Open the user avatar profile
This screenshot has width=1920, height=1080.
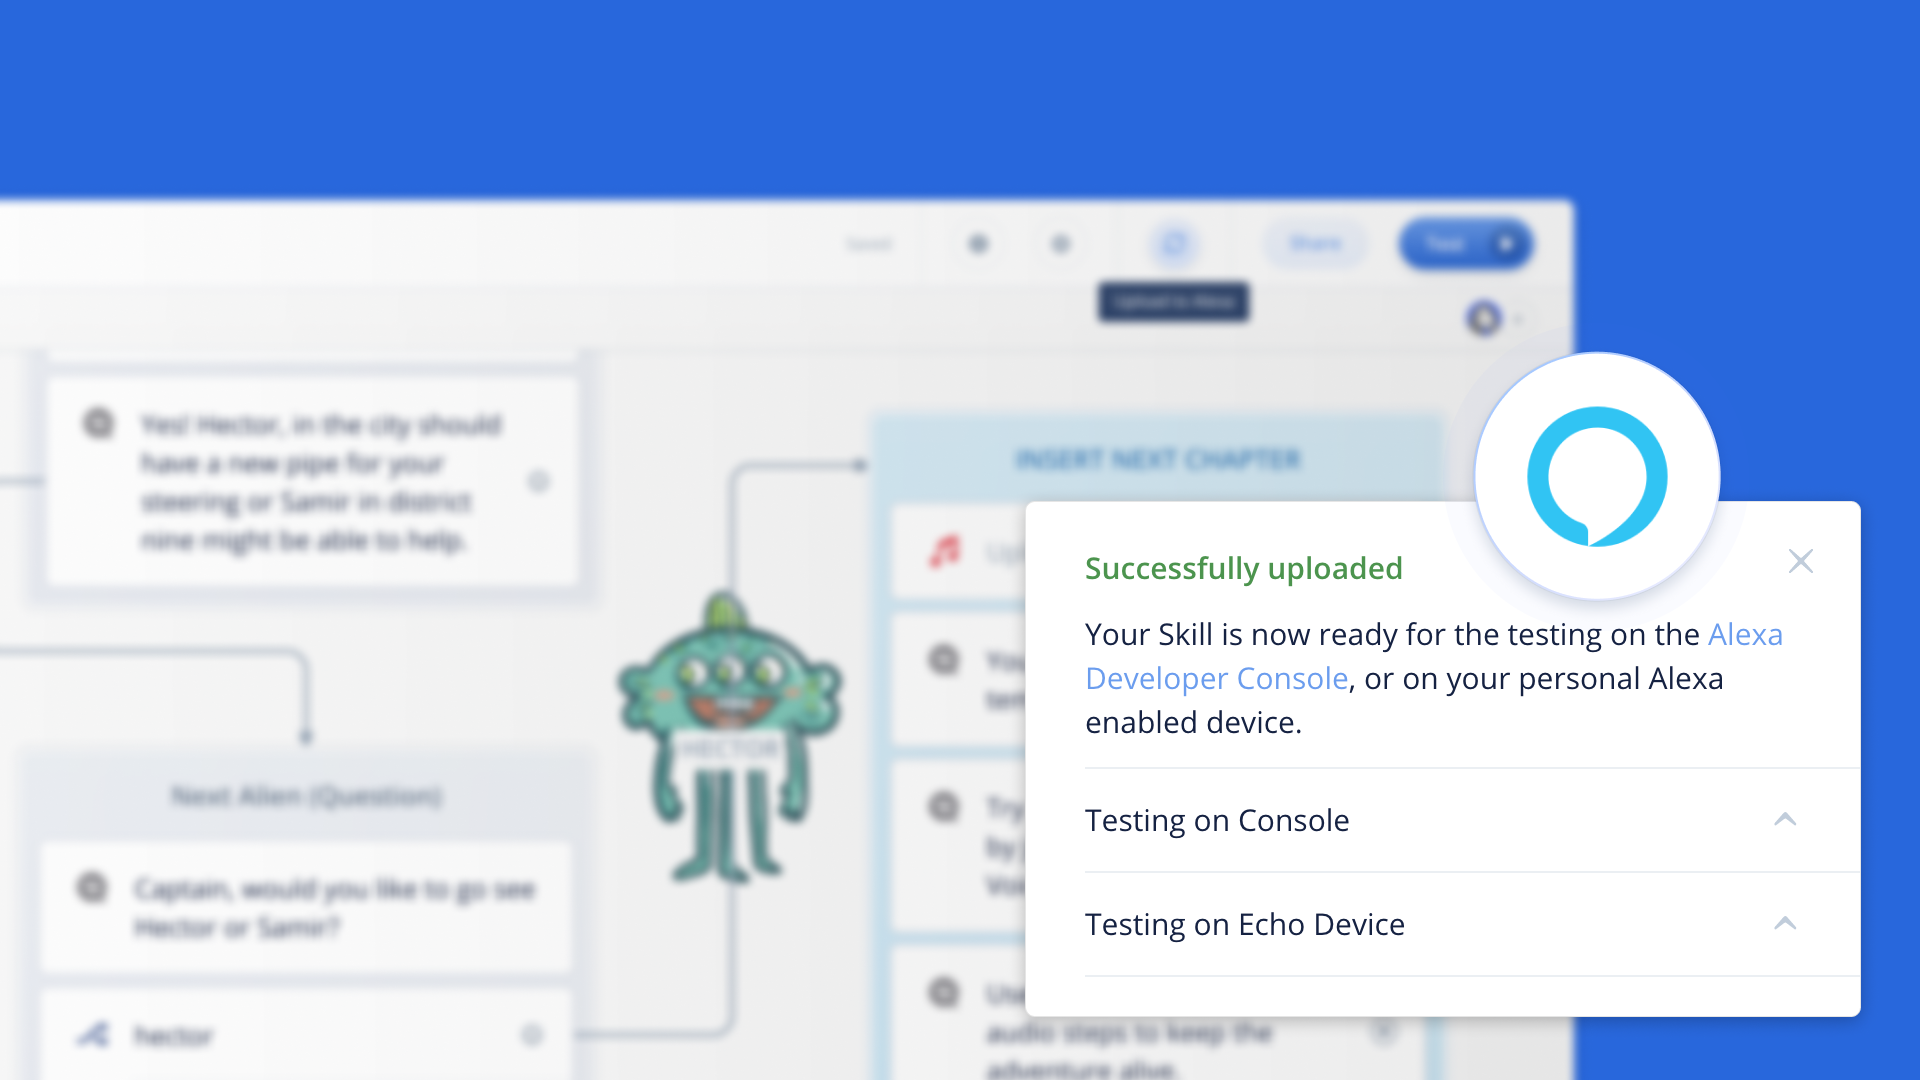click(1484, 319)
